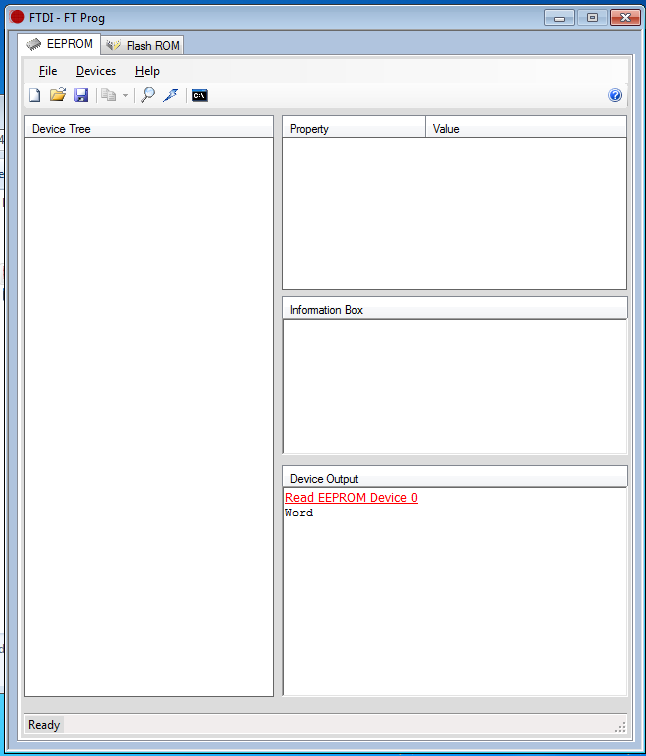Open the Devices menu
646x756 pixels.
[96, 71]
